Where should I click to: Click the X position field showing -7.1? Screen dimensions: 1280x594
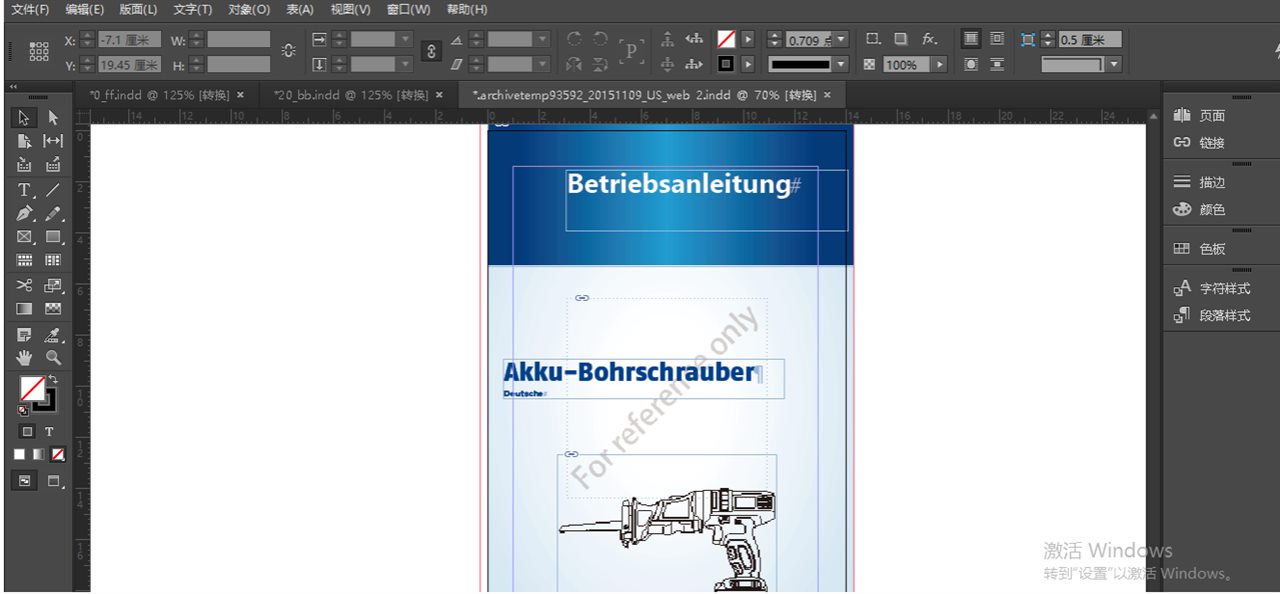pos(129,40)
